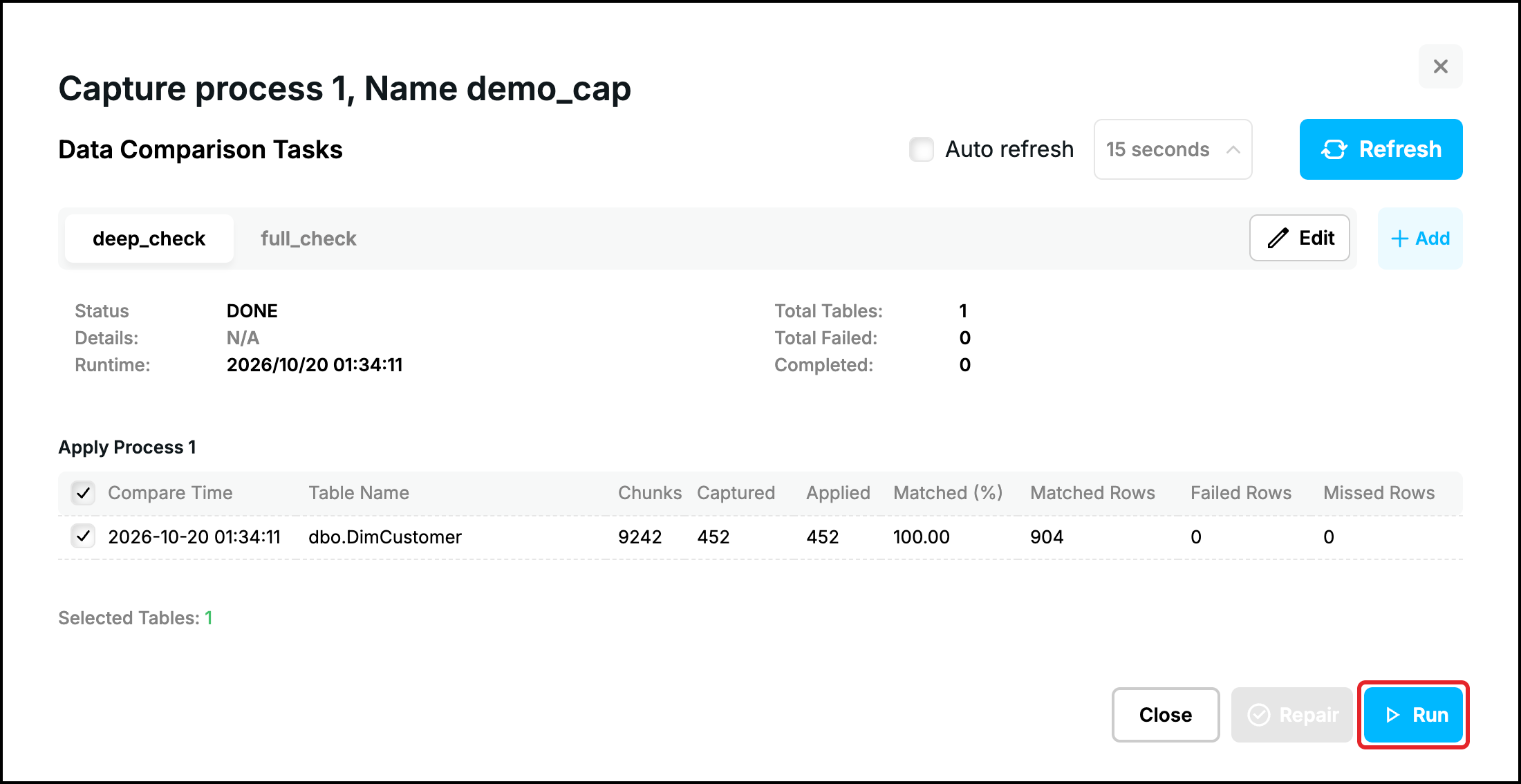Screen dimensions: 1521x784
Task: Close the dialog with the X icon
Action: click(1440, 67)
